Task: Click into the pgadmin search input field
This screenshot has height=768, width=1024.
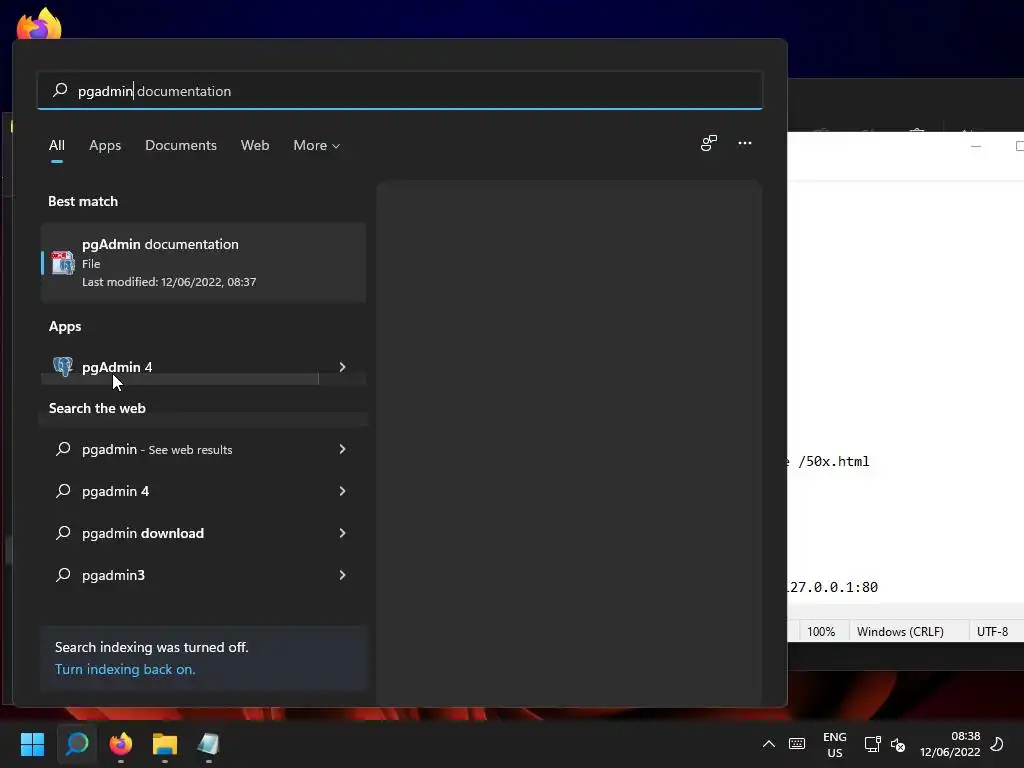Action: tap(400, 90)
